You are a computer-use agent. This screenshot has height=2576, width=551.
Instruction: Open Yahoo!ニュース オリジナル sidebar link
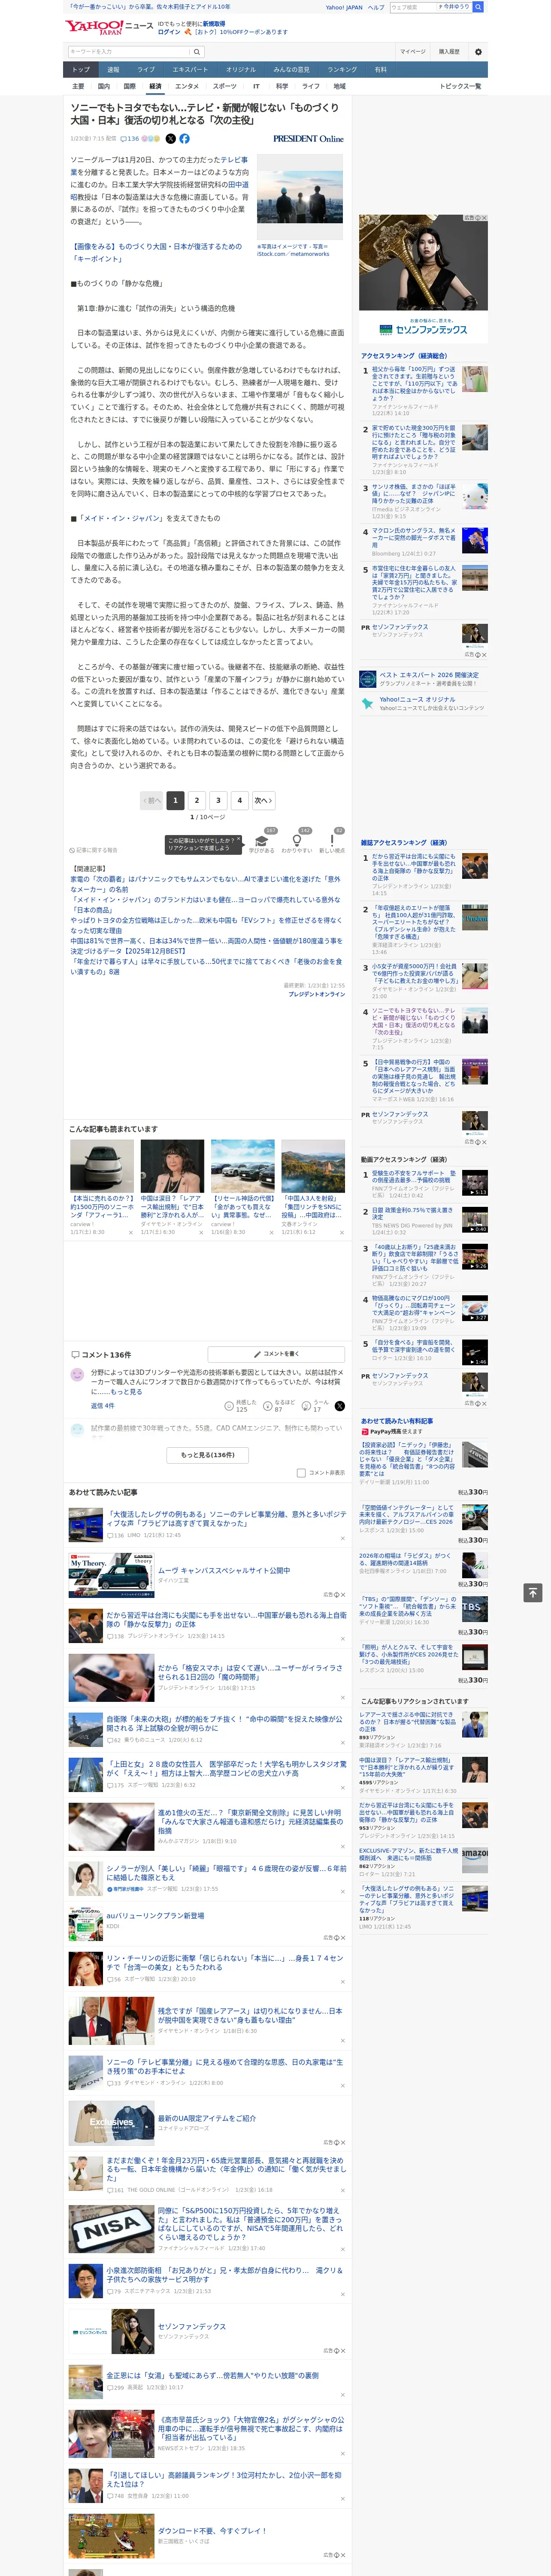(x=417, y=700)
